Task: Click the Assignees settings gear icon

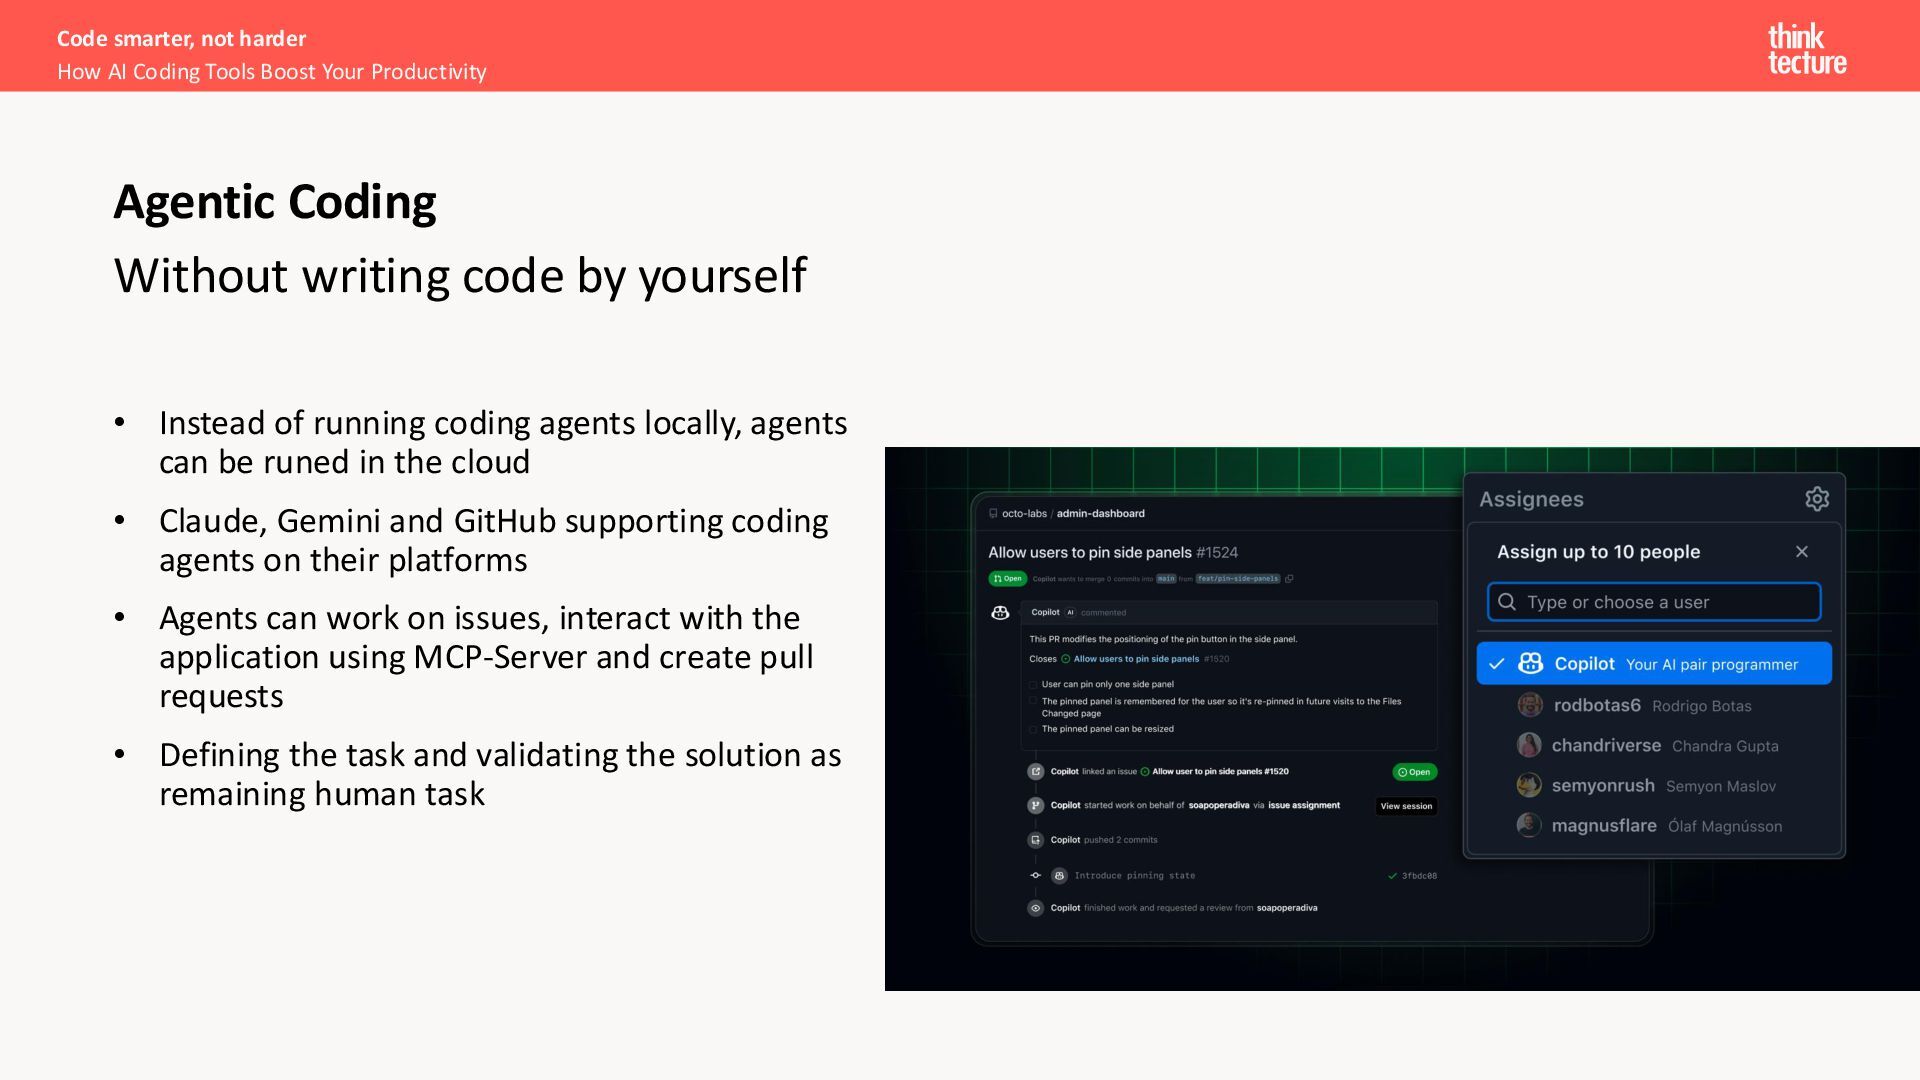Action: (x=1816, y=499)
